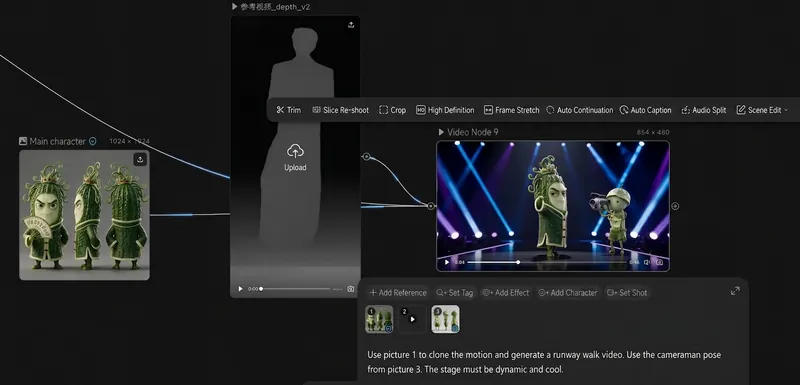Select the Trim scissors tool
The height and width of the screenshot is (385, 800).
[289, 110]
